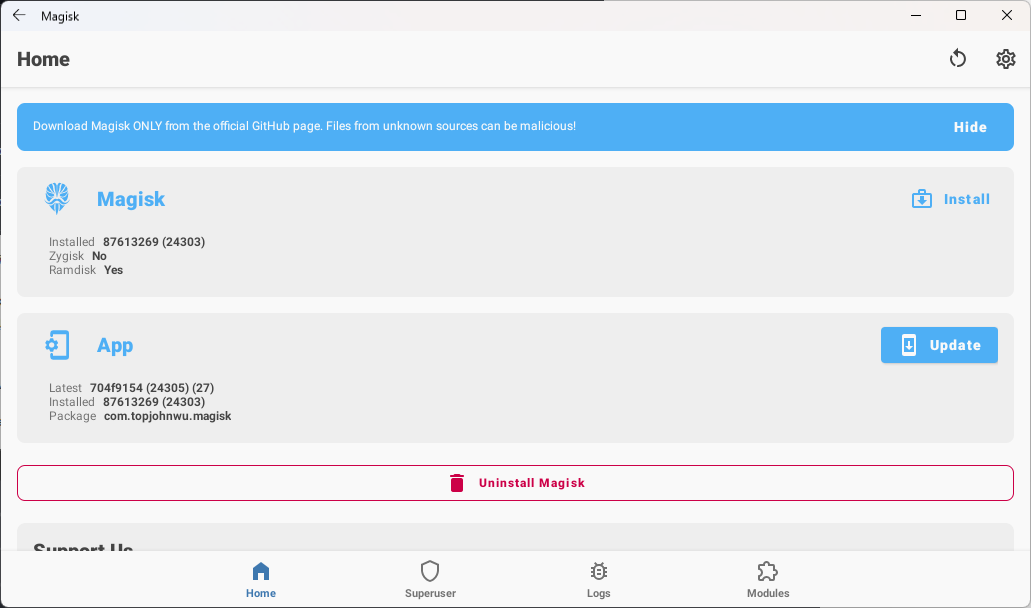This screenshot has width=1031, height=608.
Task: Open the Superuser tab label
Action: click(430, 593)
